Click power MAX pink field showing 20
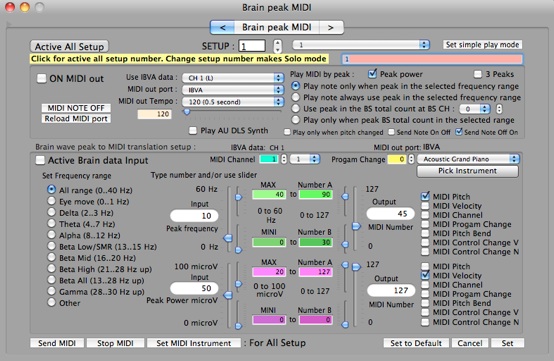This screenshot has height=361, width=554. pyautogui.click(x=269, y=272)
